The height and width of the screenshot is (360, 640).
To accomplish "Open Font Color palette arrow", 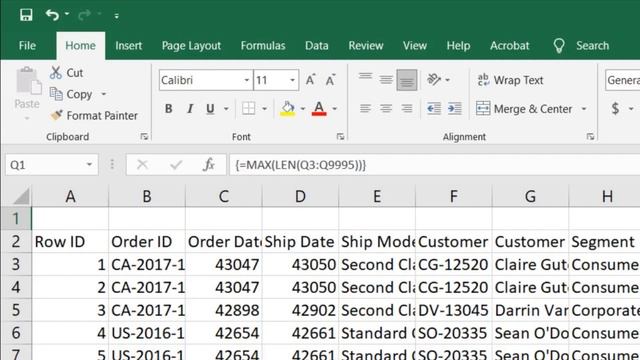I will [x=335, y=109].
